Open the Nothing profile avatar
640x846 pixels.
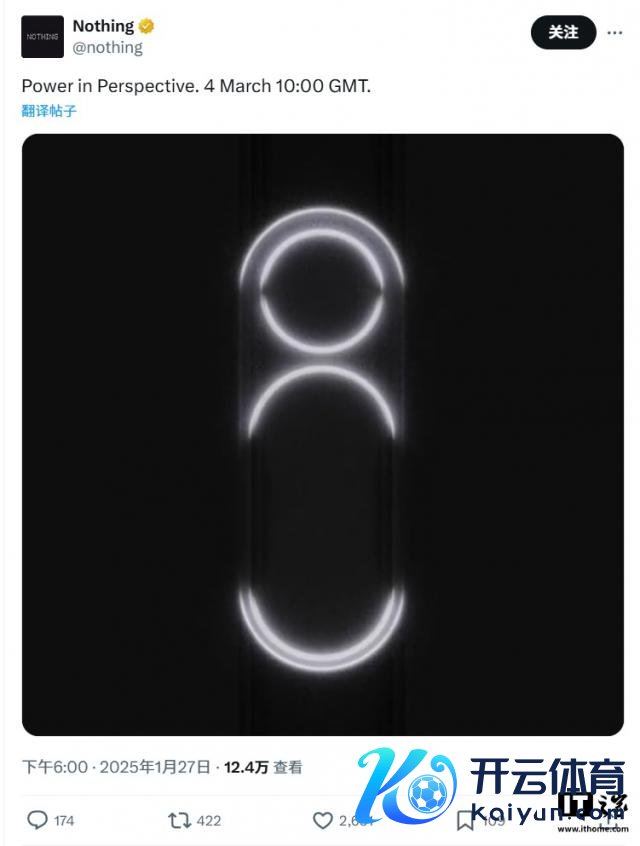click(x=42, y=37)
